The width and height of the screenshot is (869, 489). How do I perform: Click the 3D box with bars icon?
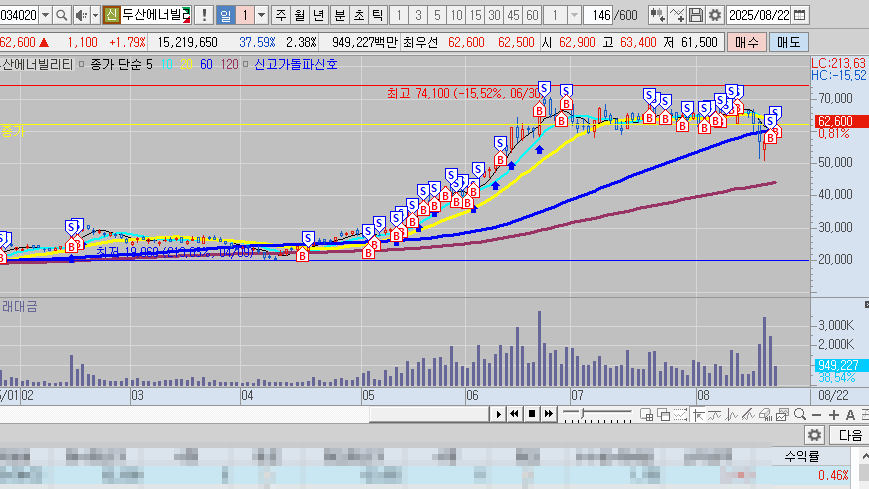(765, 415)
